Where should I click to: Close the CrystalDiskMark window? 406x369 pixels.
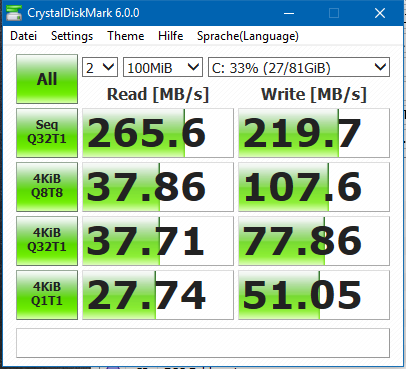click(x=380, y=13)
